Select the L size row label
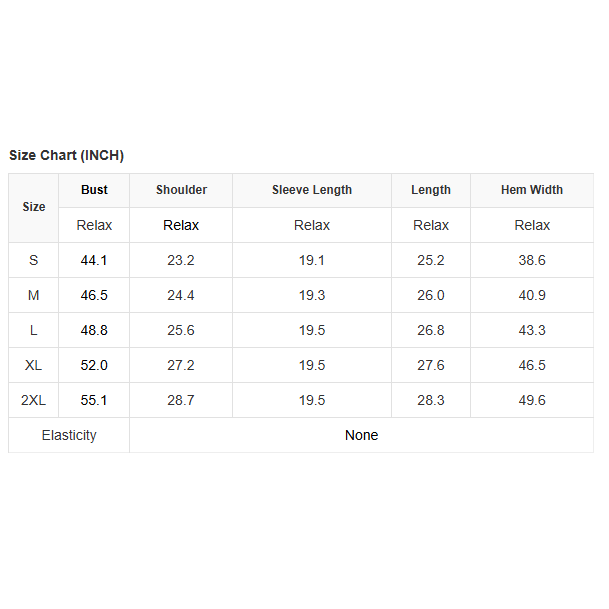Screen dimensions: 609x609 tap(34, 330)
